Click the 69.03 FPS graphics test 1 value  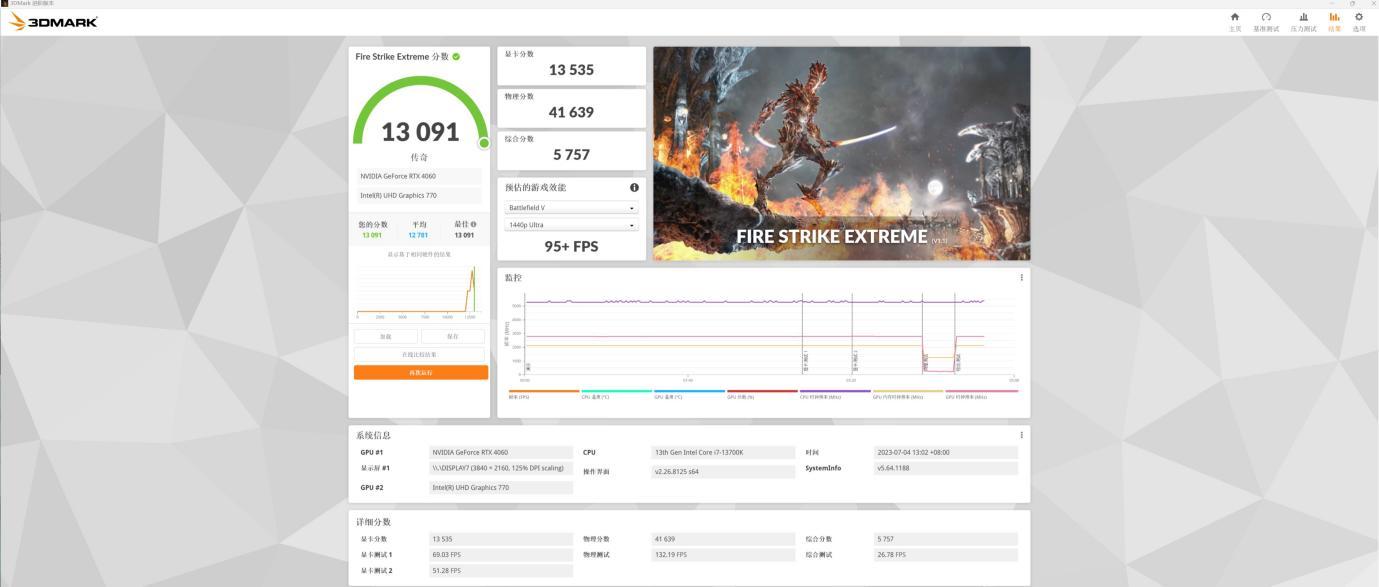click(501, 555)
